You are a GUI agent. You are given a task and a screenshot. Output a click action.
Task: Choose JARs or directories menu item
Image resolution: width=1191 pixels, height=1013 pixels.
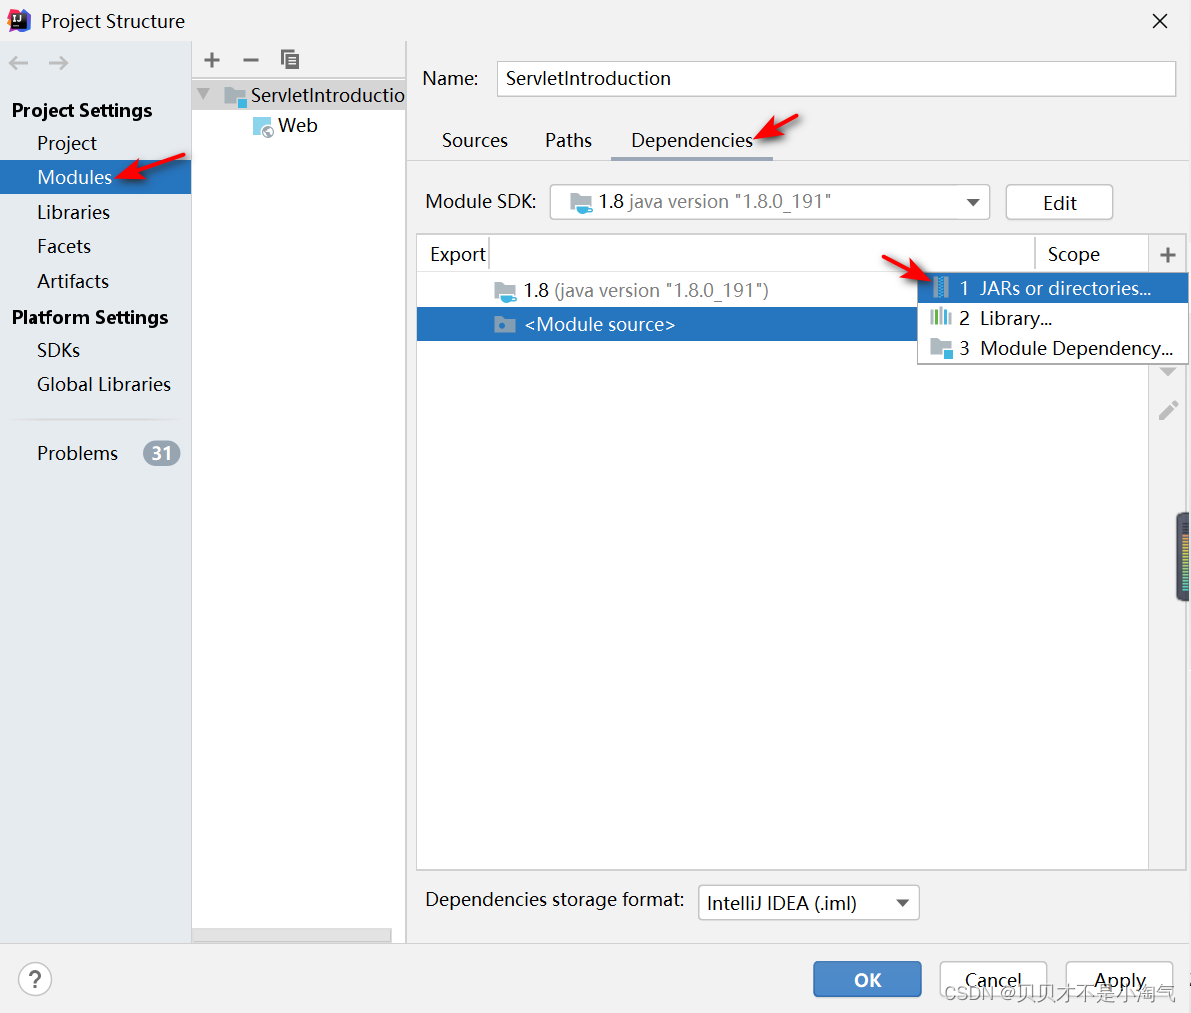point(1053,288)
